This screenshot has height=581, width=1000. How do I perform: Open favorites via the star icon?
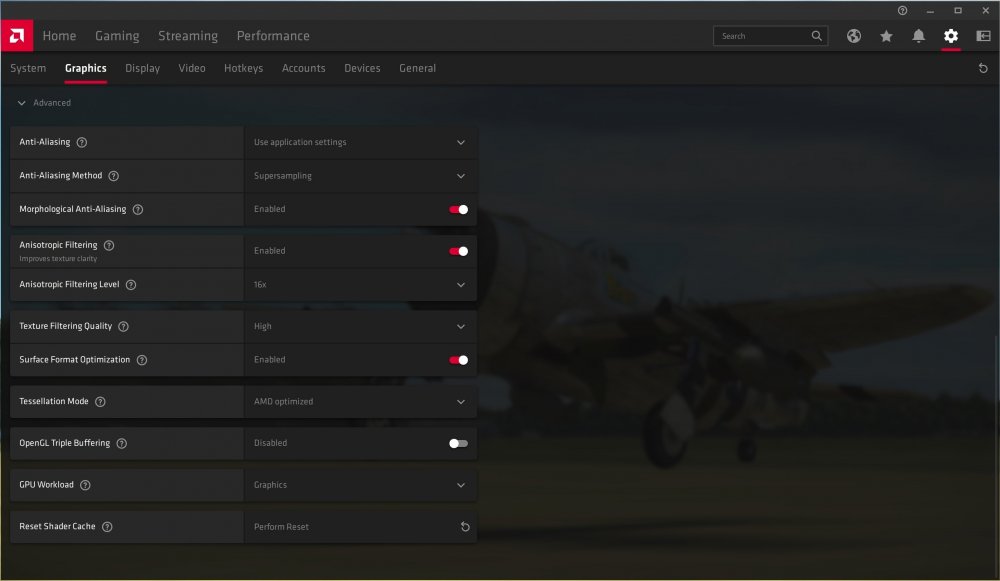pos(886,35)
